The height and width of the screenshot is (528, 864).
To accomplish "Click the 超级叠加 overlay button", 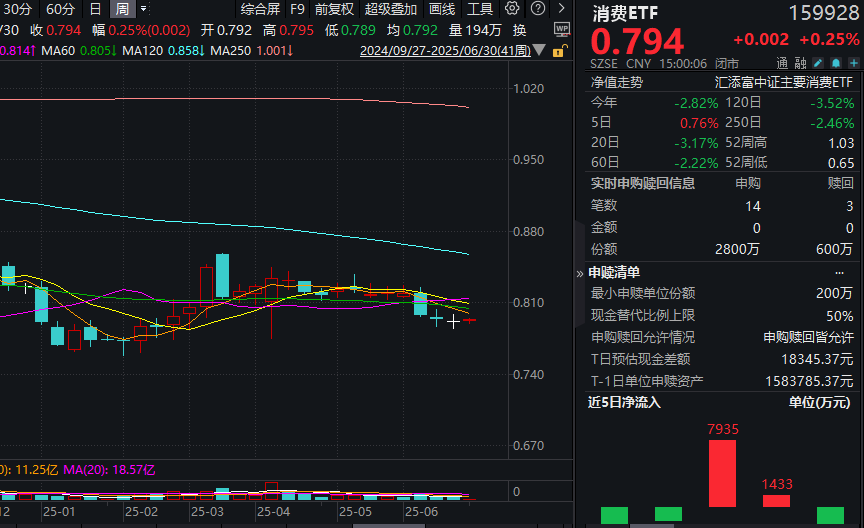I will point(391,9).
